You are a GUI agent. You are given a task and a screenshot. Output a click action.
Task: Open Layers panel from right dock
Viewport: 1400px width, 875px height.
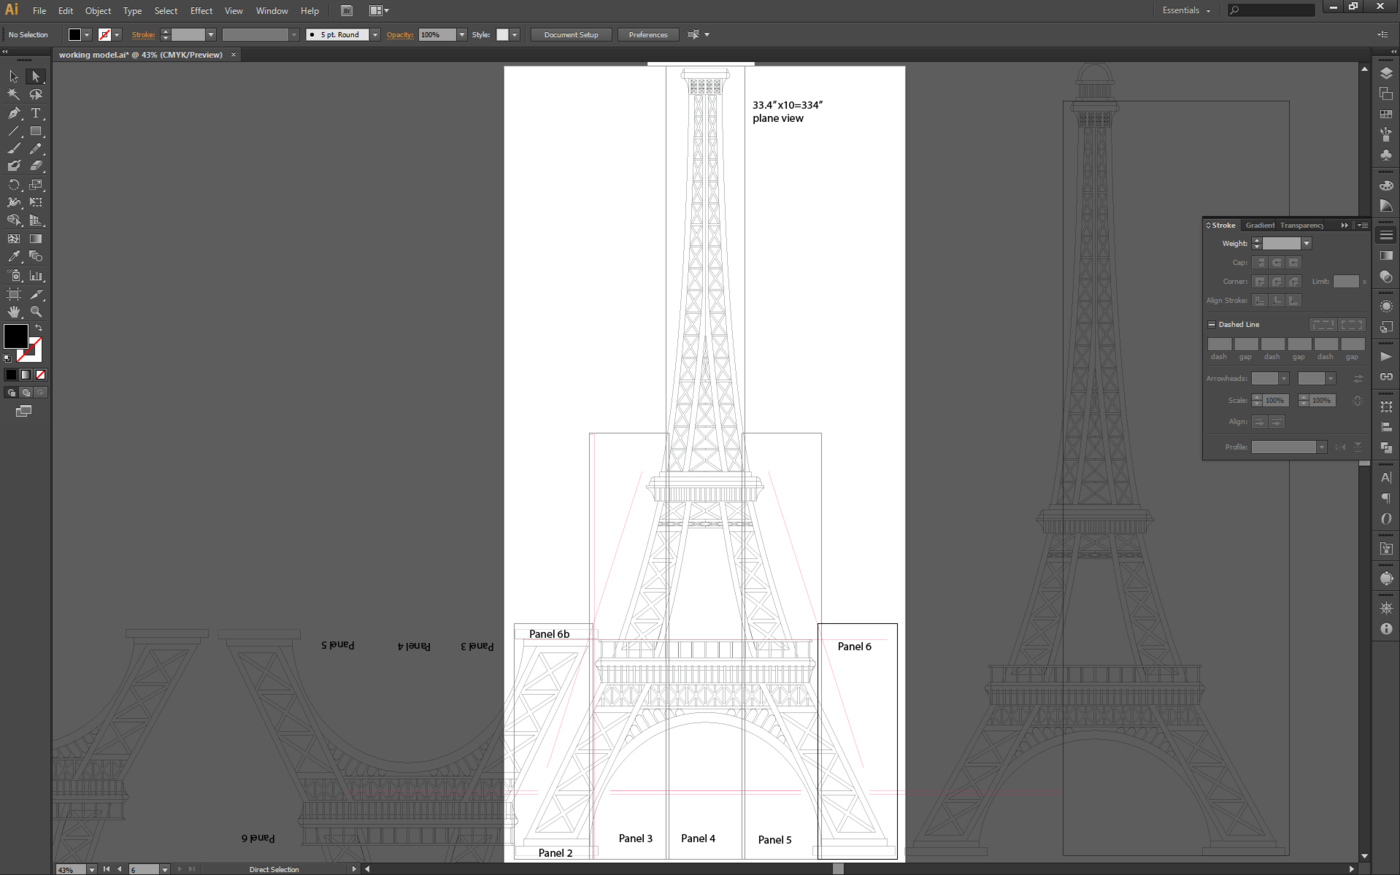click(1386, 73)
